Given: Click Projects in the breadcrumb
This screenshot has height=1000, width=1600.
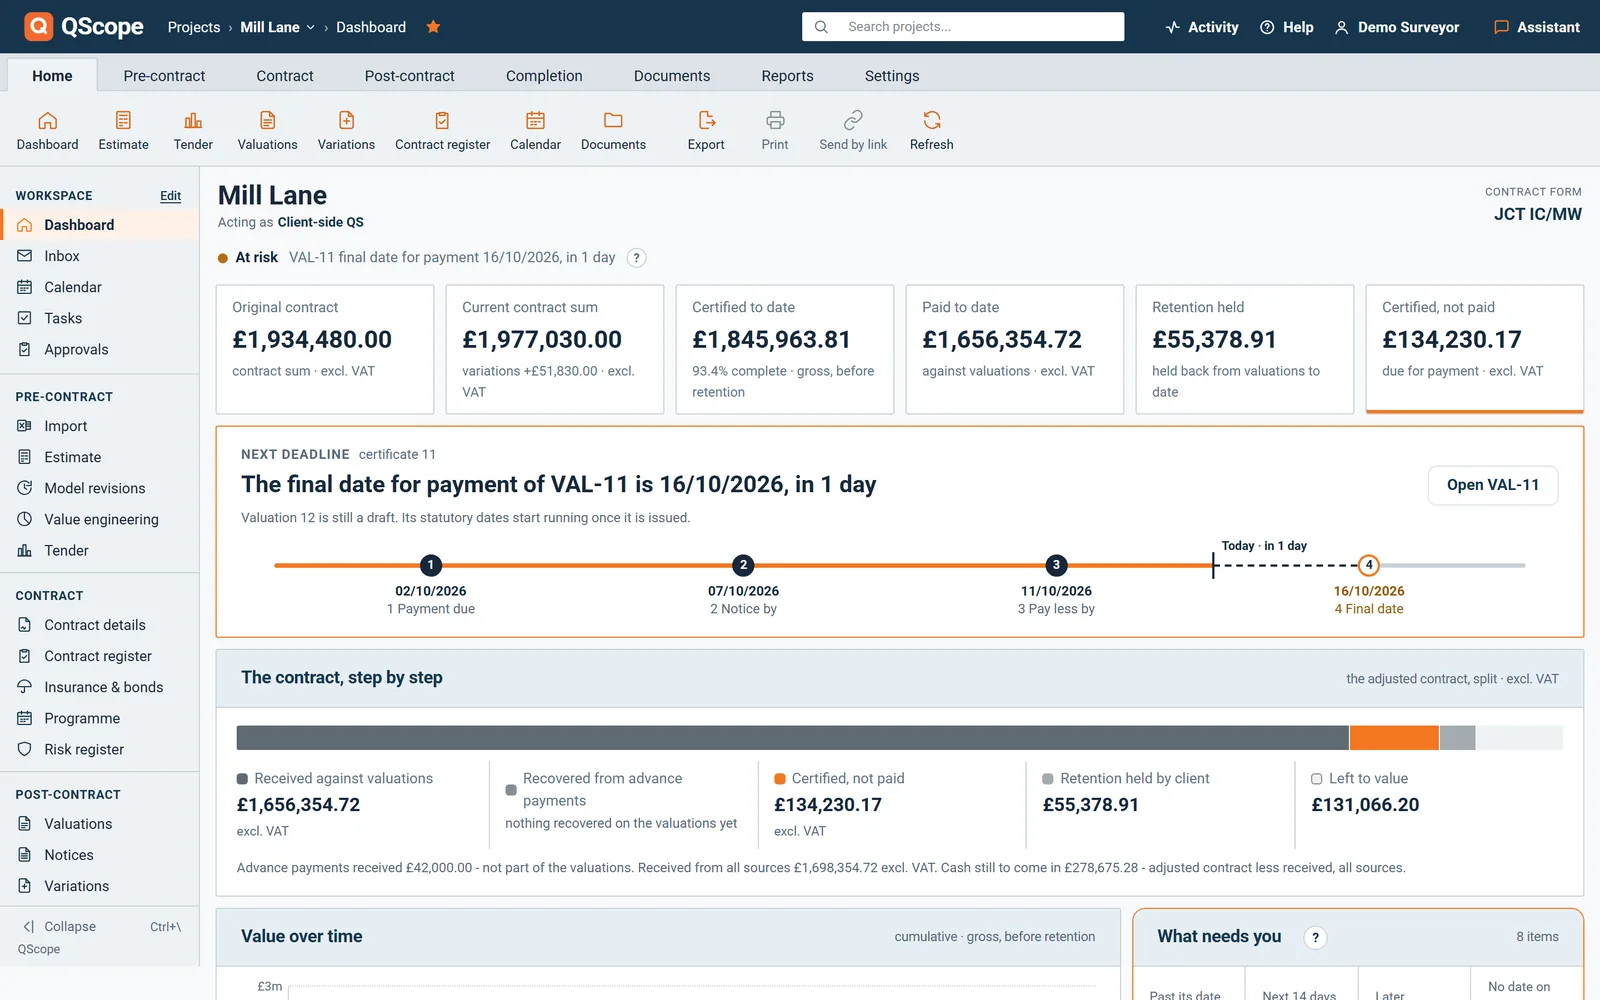Looking at the screenshot, I should click(194, 27).
